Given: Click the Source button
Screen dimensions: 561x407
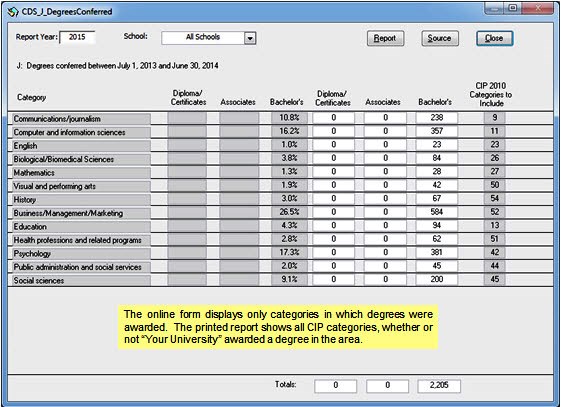Looking at the screenshot, I should tap(440, 38).
